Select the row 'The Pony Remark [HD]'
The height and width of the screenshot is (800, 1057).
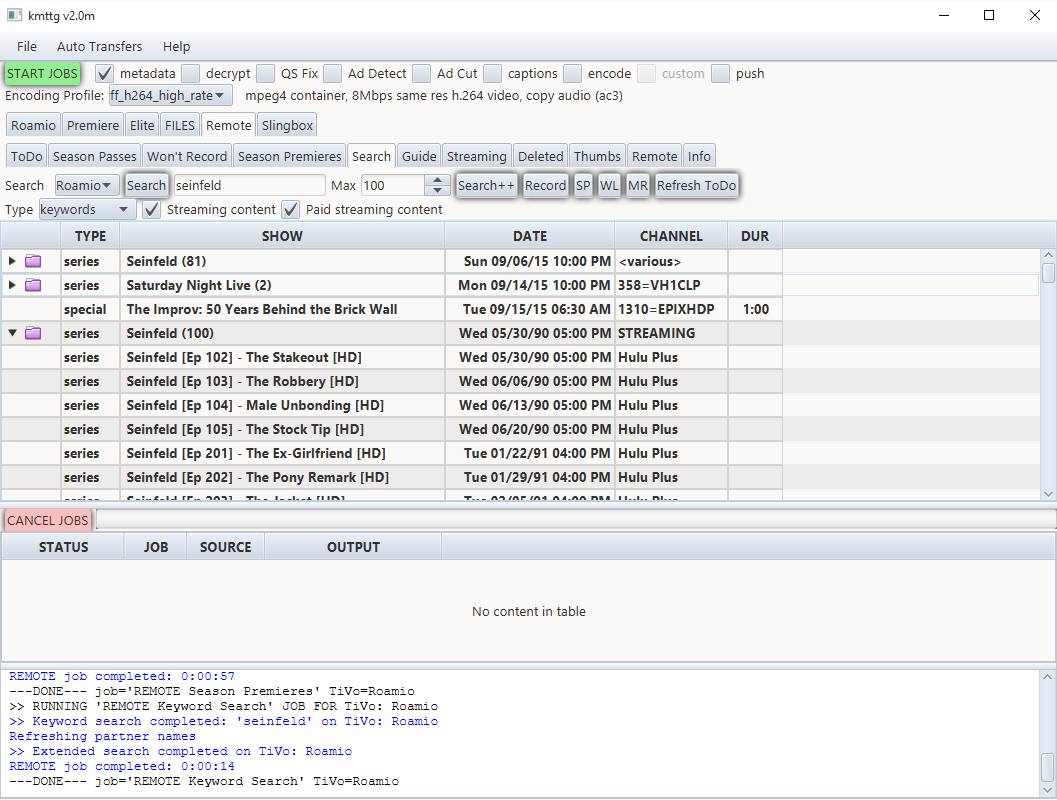click(391, 477)
